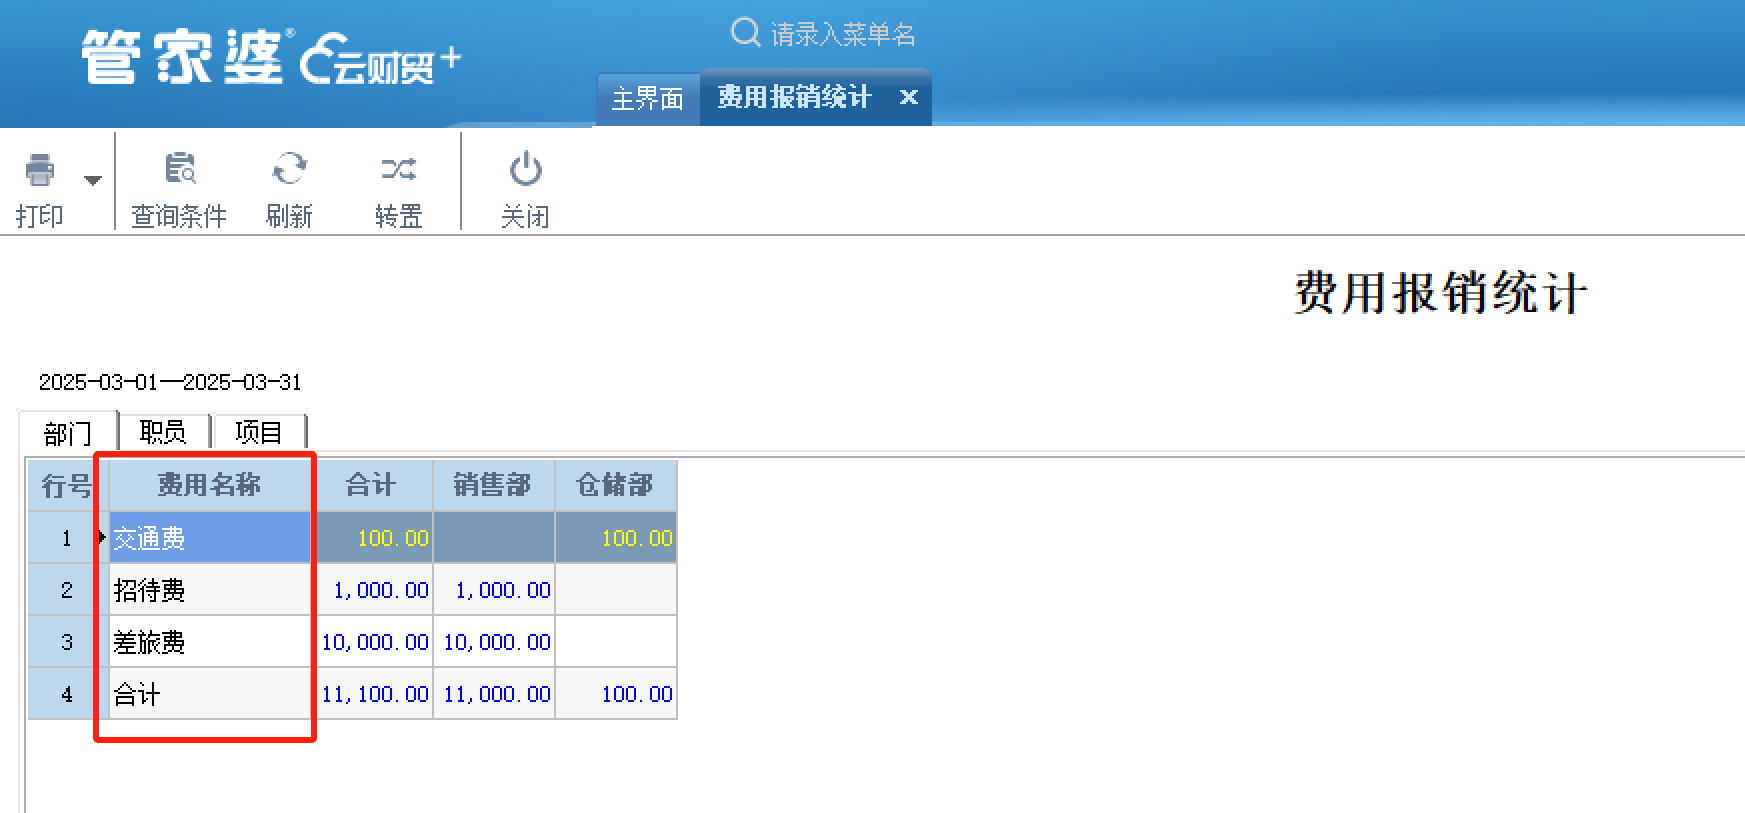
Task: Switch to the 职员 tab
Action: coord(164,432)
